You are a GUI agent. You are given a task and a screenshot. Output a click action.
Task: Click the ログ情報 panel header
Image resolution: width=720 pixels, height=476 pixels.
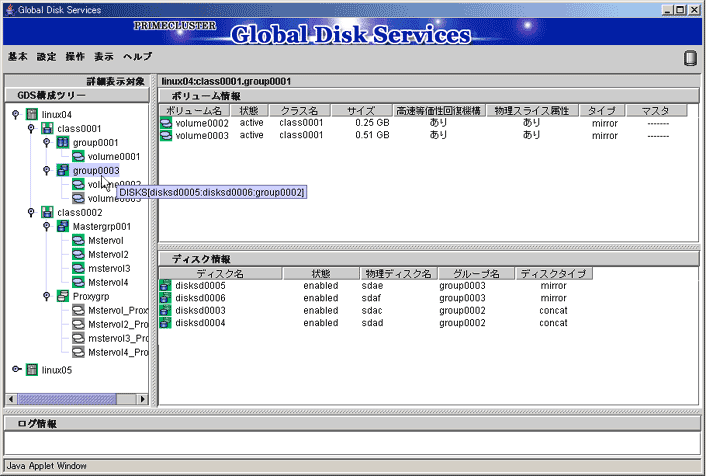click(352, 423)
